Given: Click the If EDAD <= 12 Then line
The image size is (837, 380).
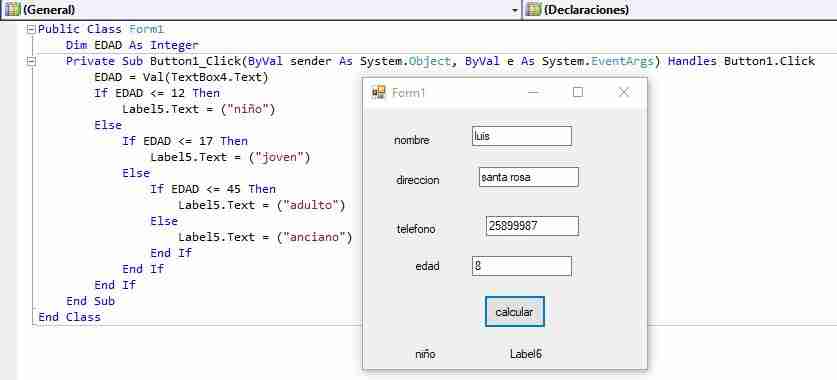Looking at the screenshot, I should [157, 93].
